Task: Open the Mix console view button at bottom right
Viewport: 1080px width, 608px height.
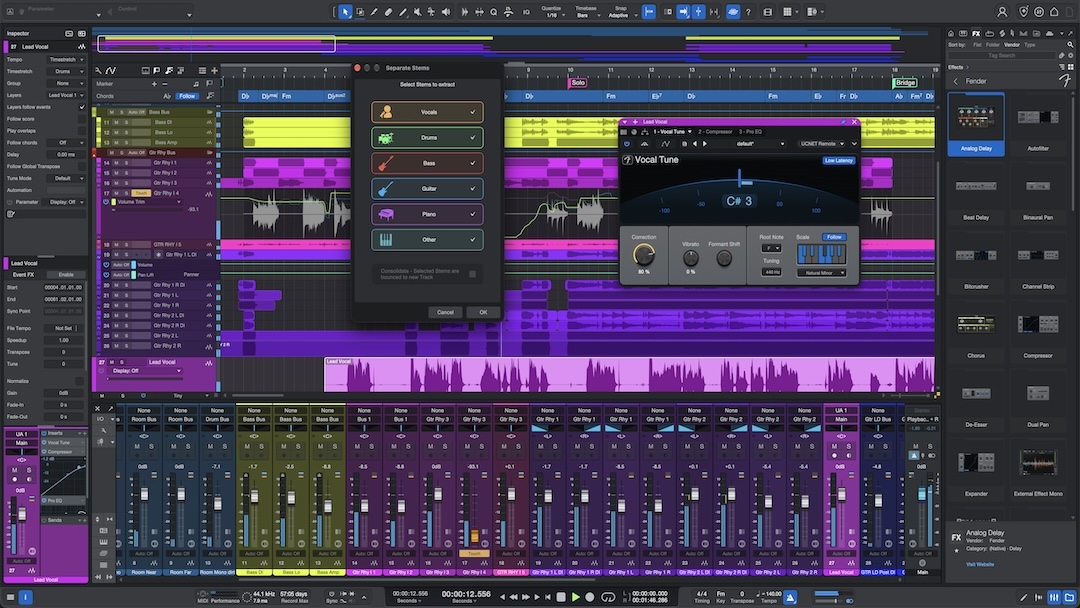Action: 1054,597
